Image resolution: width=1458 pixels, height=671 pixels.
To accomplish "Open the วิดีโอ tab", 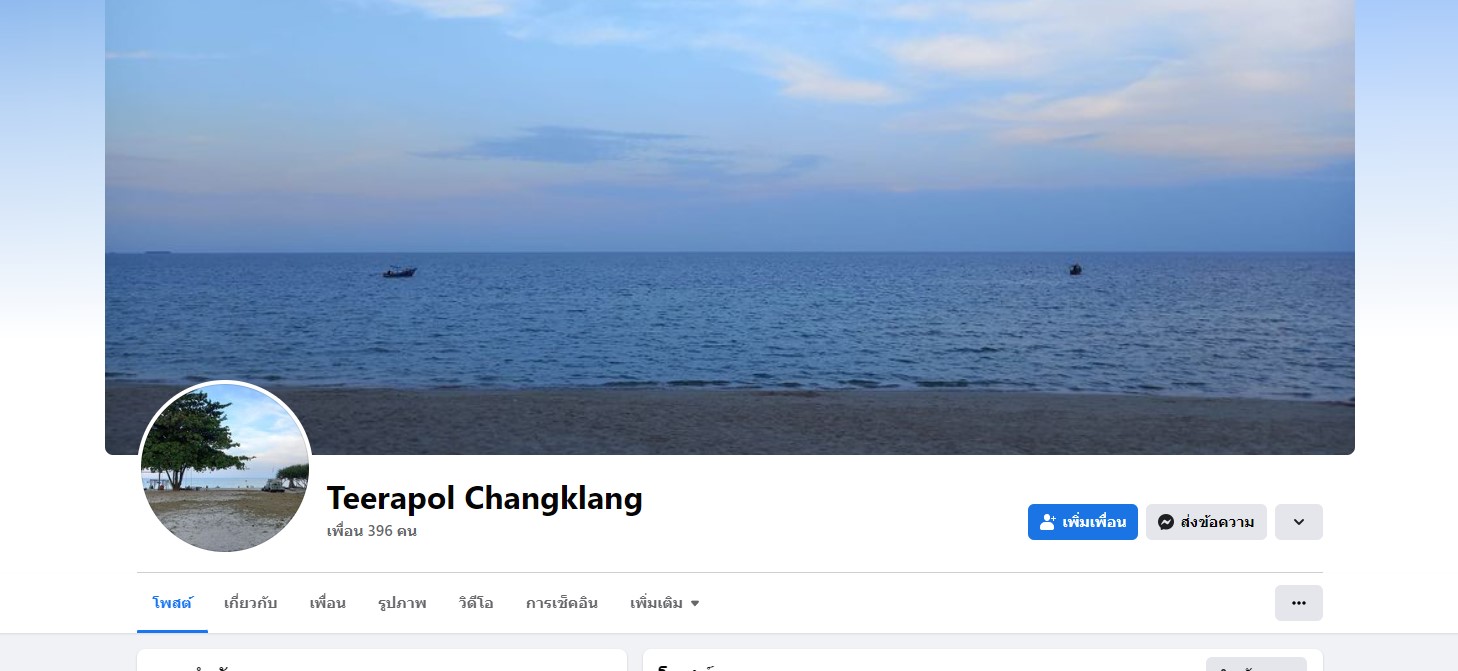I will point(476,603).
